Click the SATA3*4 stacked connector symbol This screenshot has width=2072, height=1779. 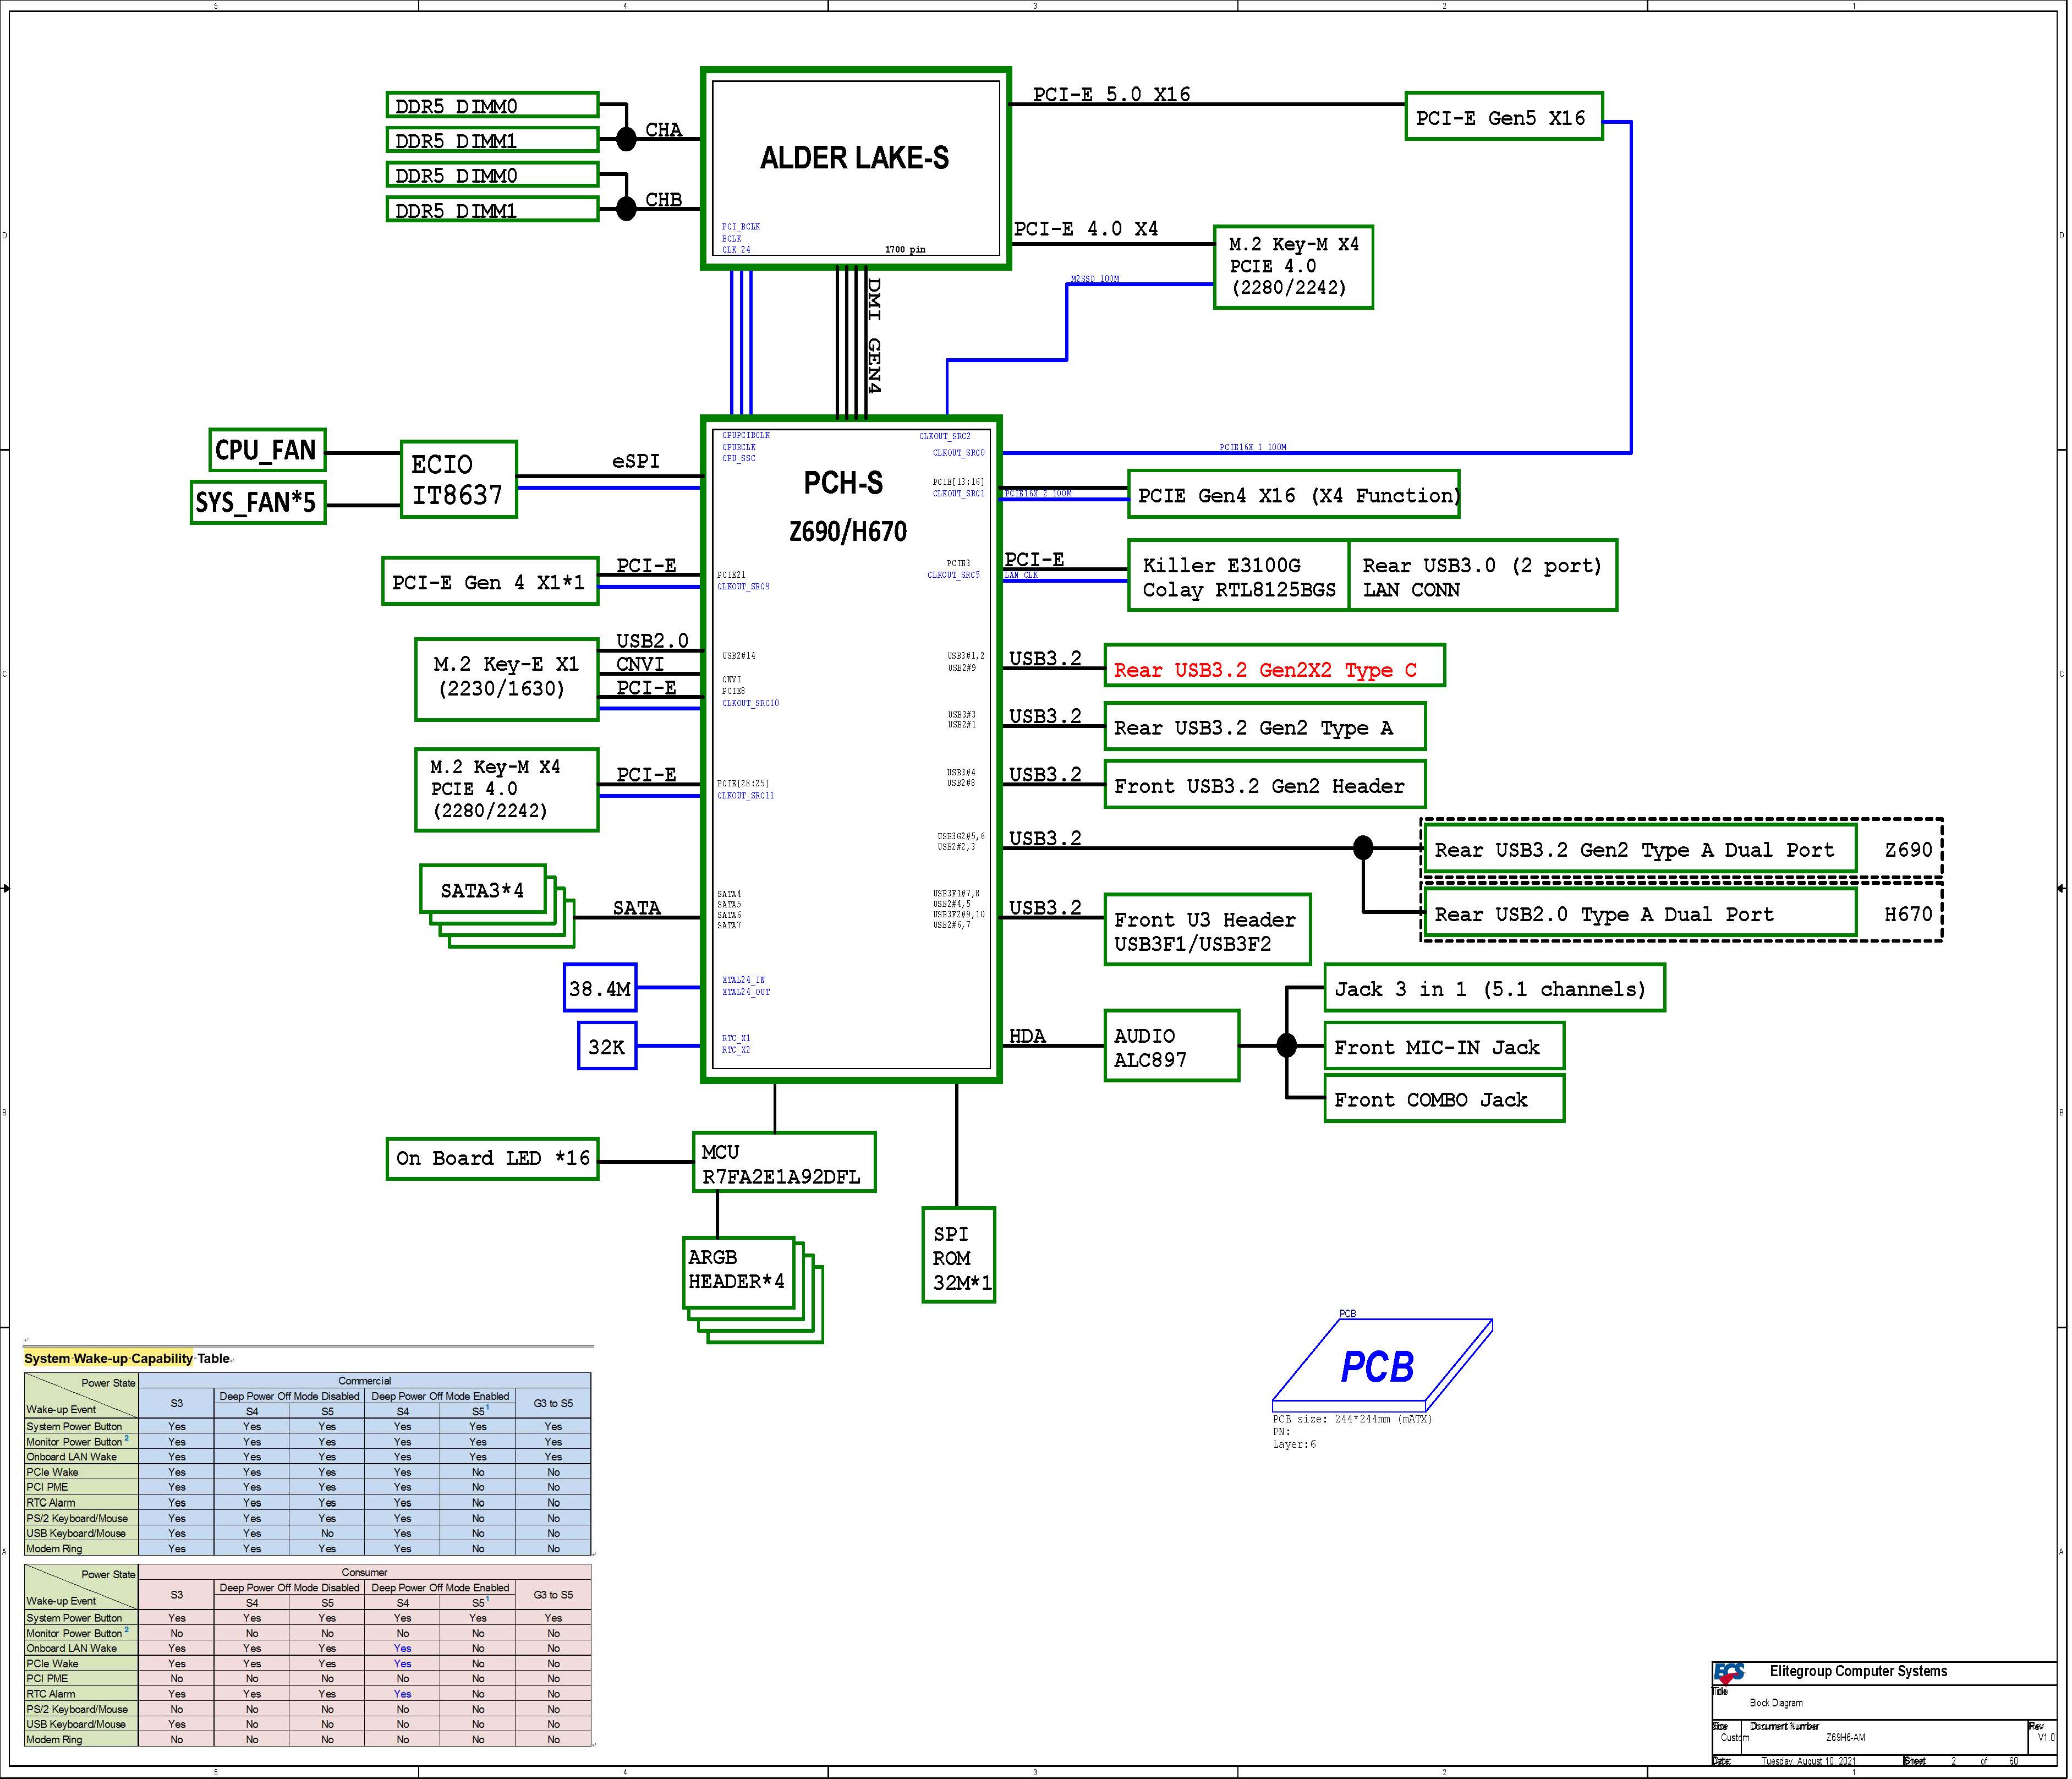click(484, 890)
